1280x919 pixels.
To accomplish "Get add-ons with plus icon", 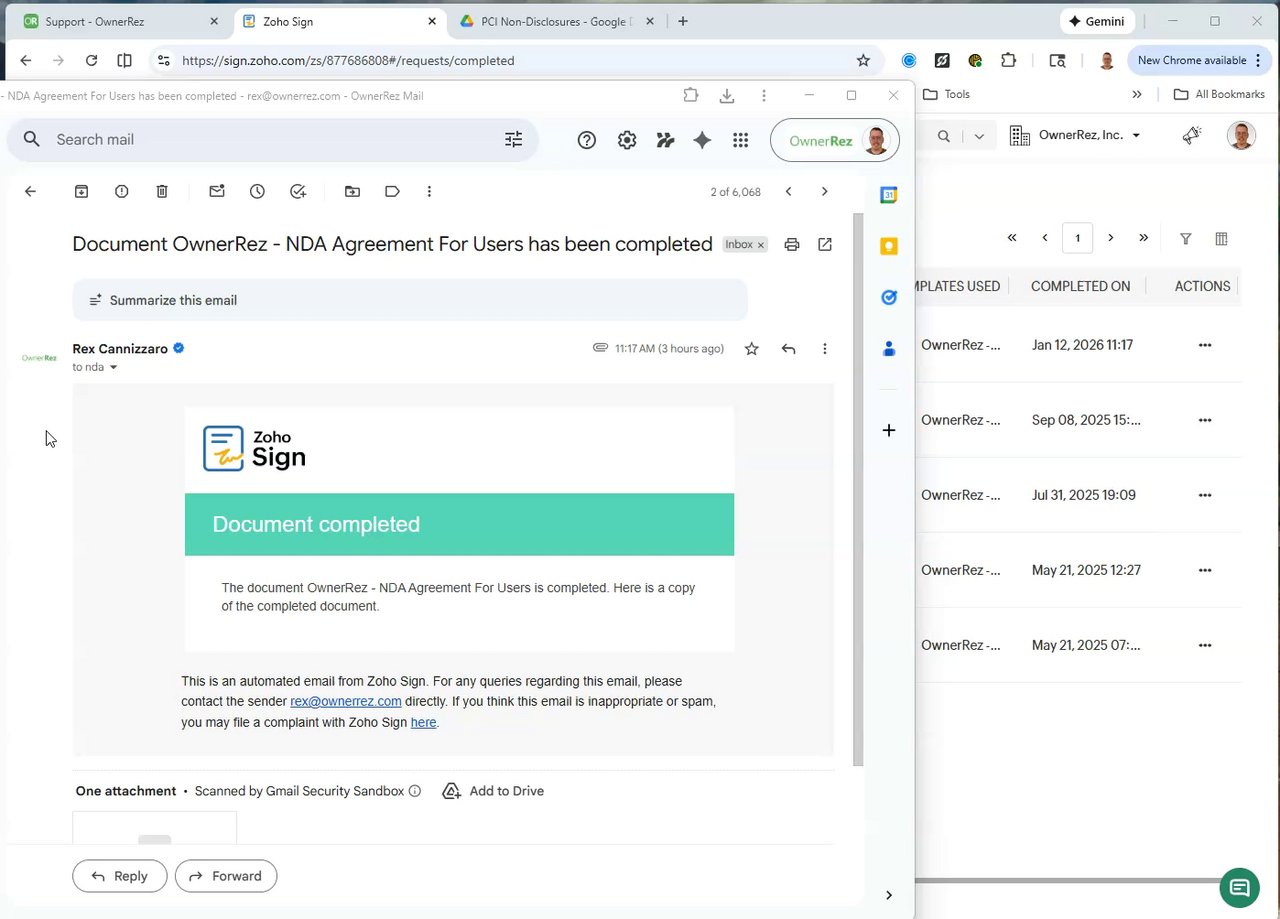I will 888,430.
